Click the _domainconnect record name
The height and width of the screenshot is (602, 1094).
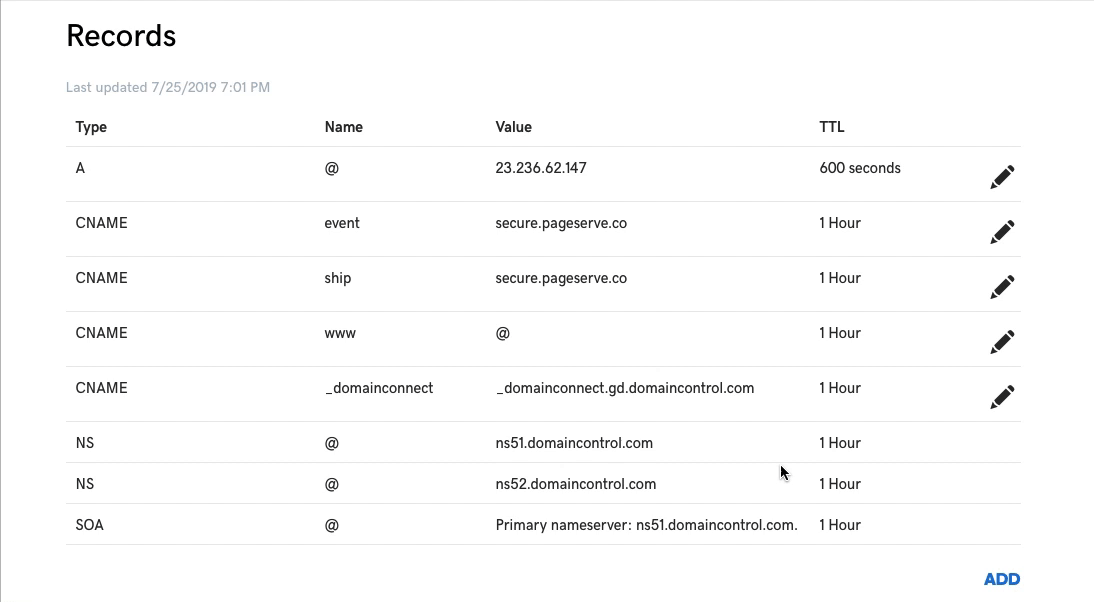[x=379, y=388]
